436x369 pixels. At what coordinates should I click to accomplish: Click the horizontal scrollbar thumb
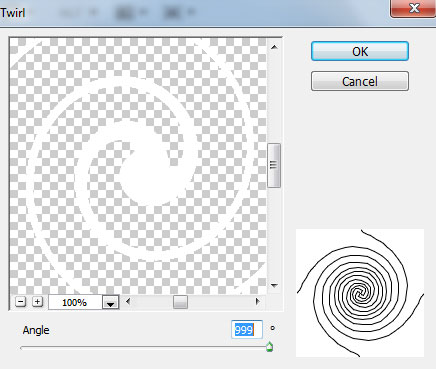pos(180,302)
